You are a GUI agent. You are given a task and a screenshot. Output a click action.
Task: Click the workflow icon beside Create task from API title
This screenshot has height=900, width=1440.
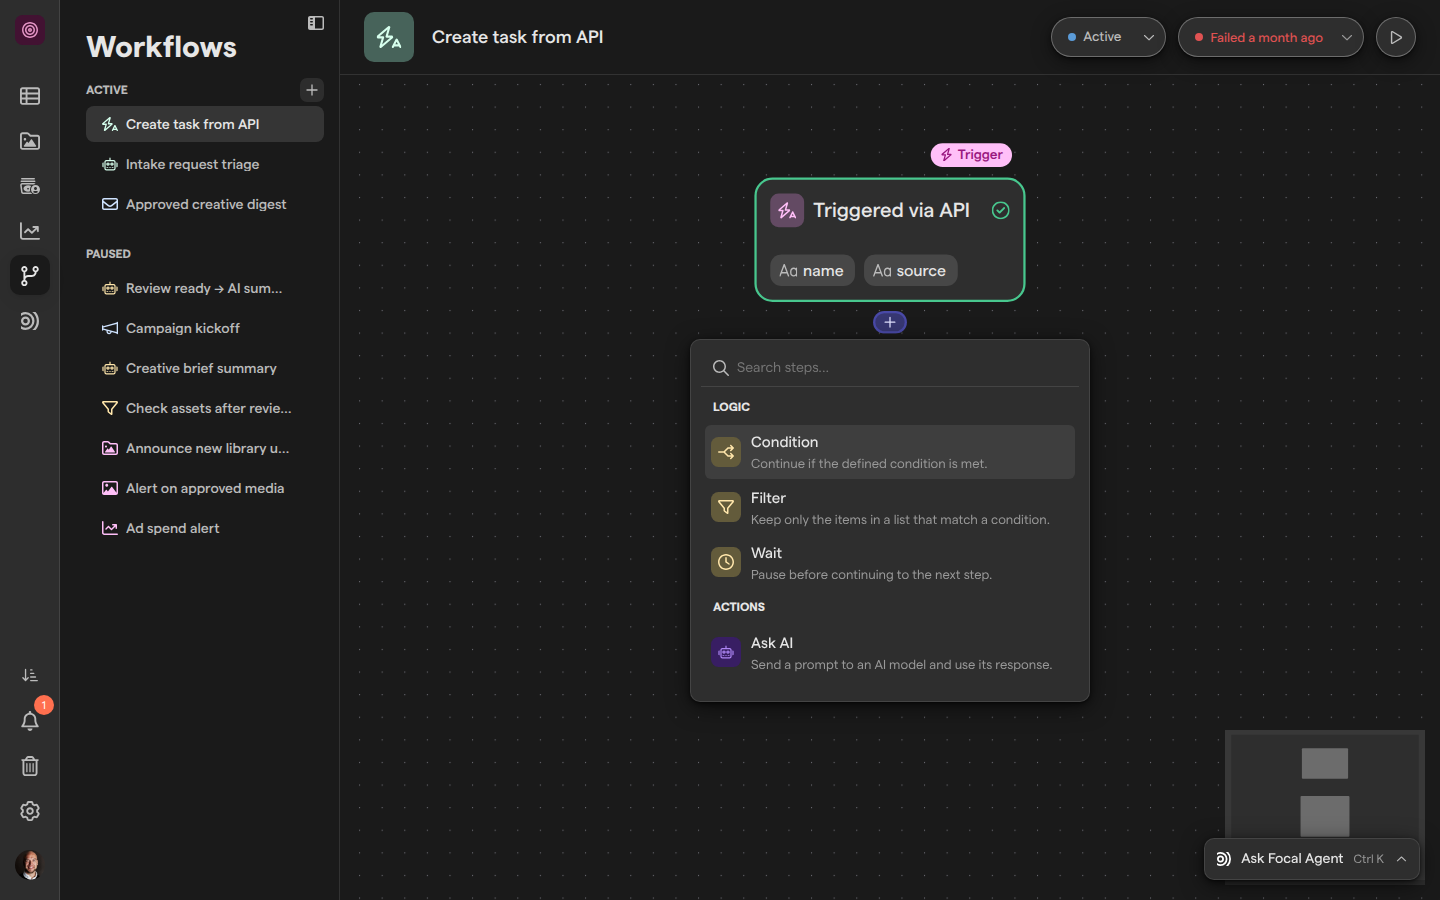[x=389, y=37]
